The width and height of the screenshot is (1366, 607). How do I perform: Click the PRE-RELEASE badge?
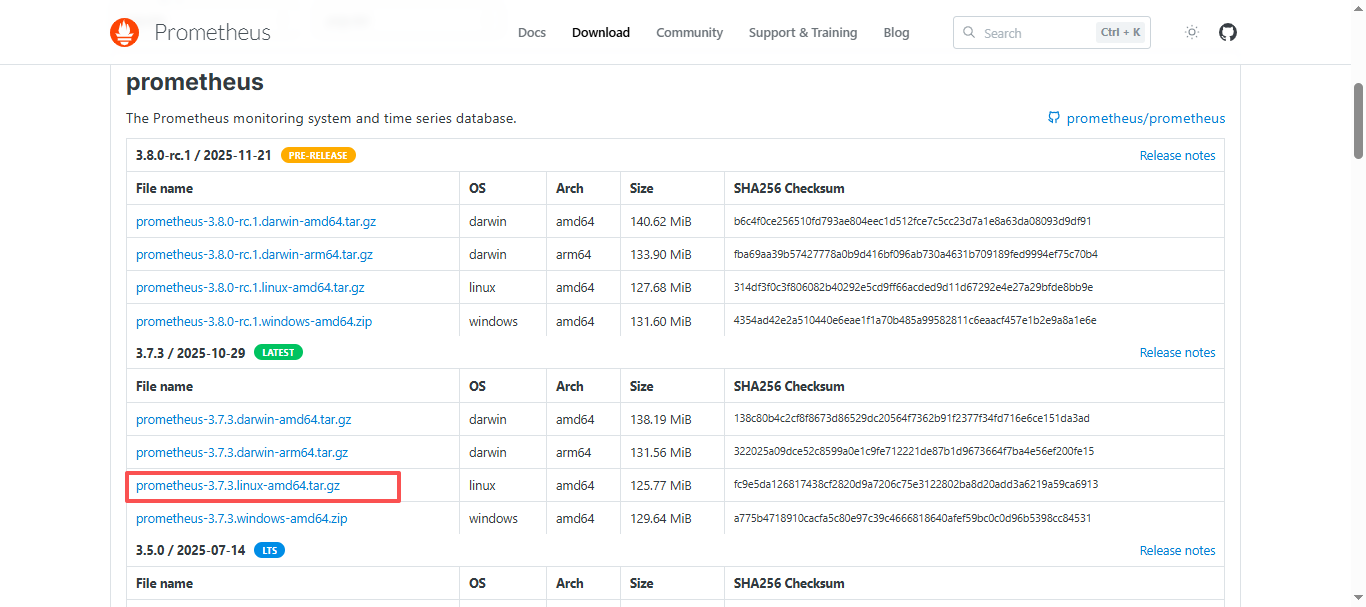tap(319, 155)
